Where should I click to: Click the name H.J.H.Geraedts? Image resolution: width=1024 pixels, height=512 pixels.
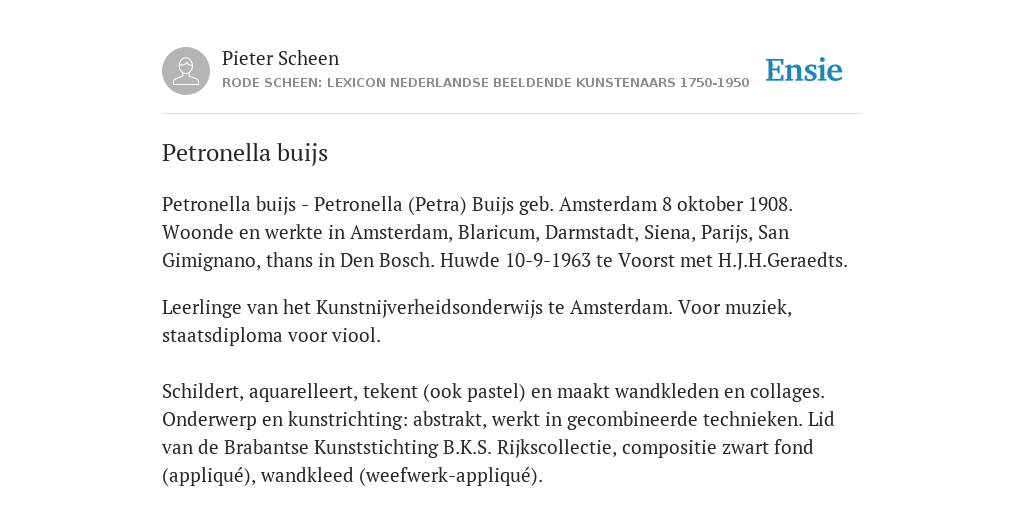[x=782, y=261]
